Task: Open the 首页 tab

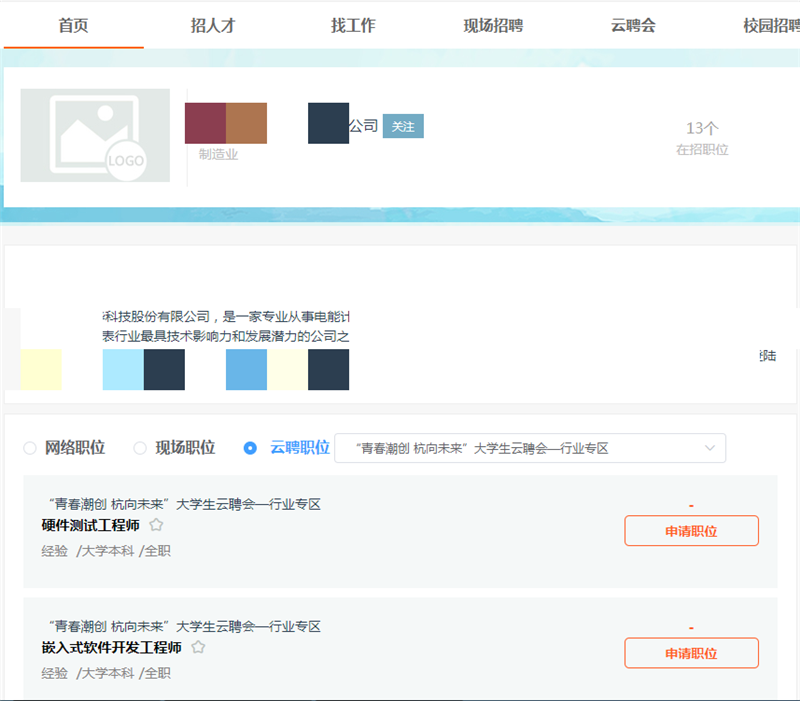Action: pos(73,26)
